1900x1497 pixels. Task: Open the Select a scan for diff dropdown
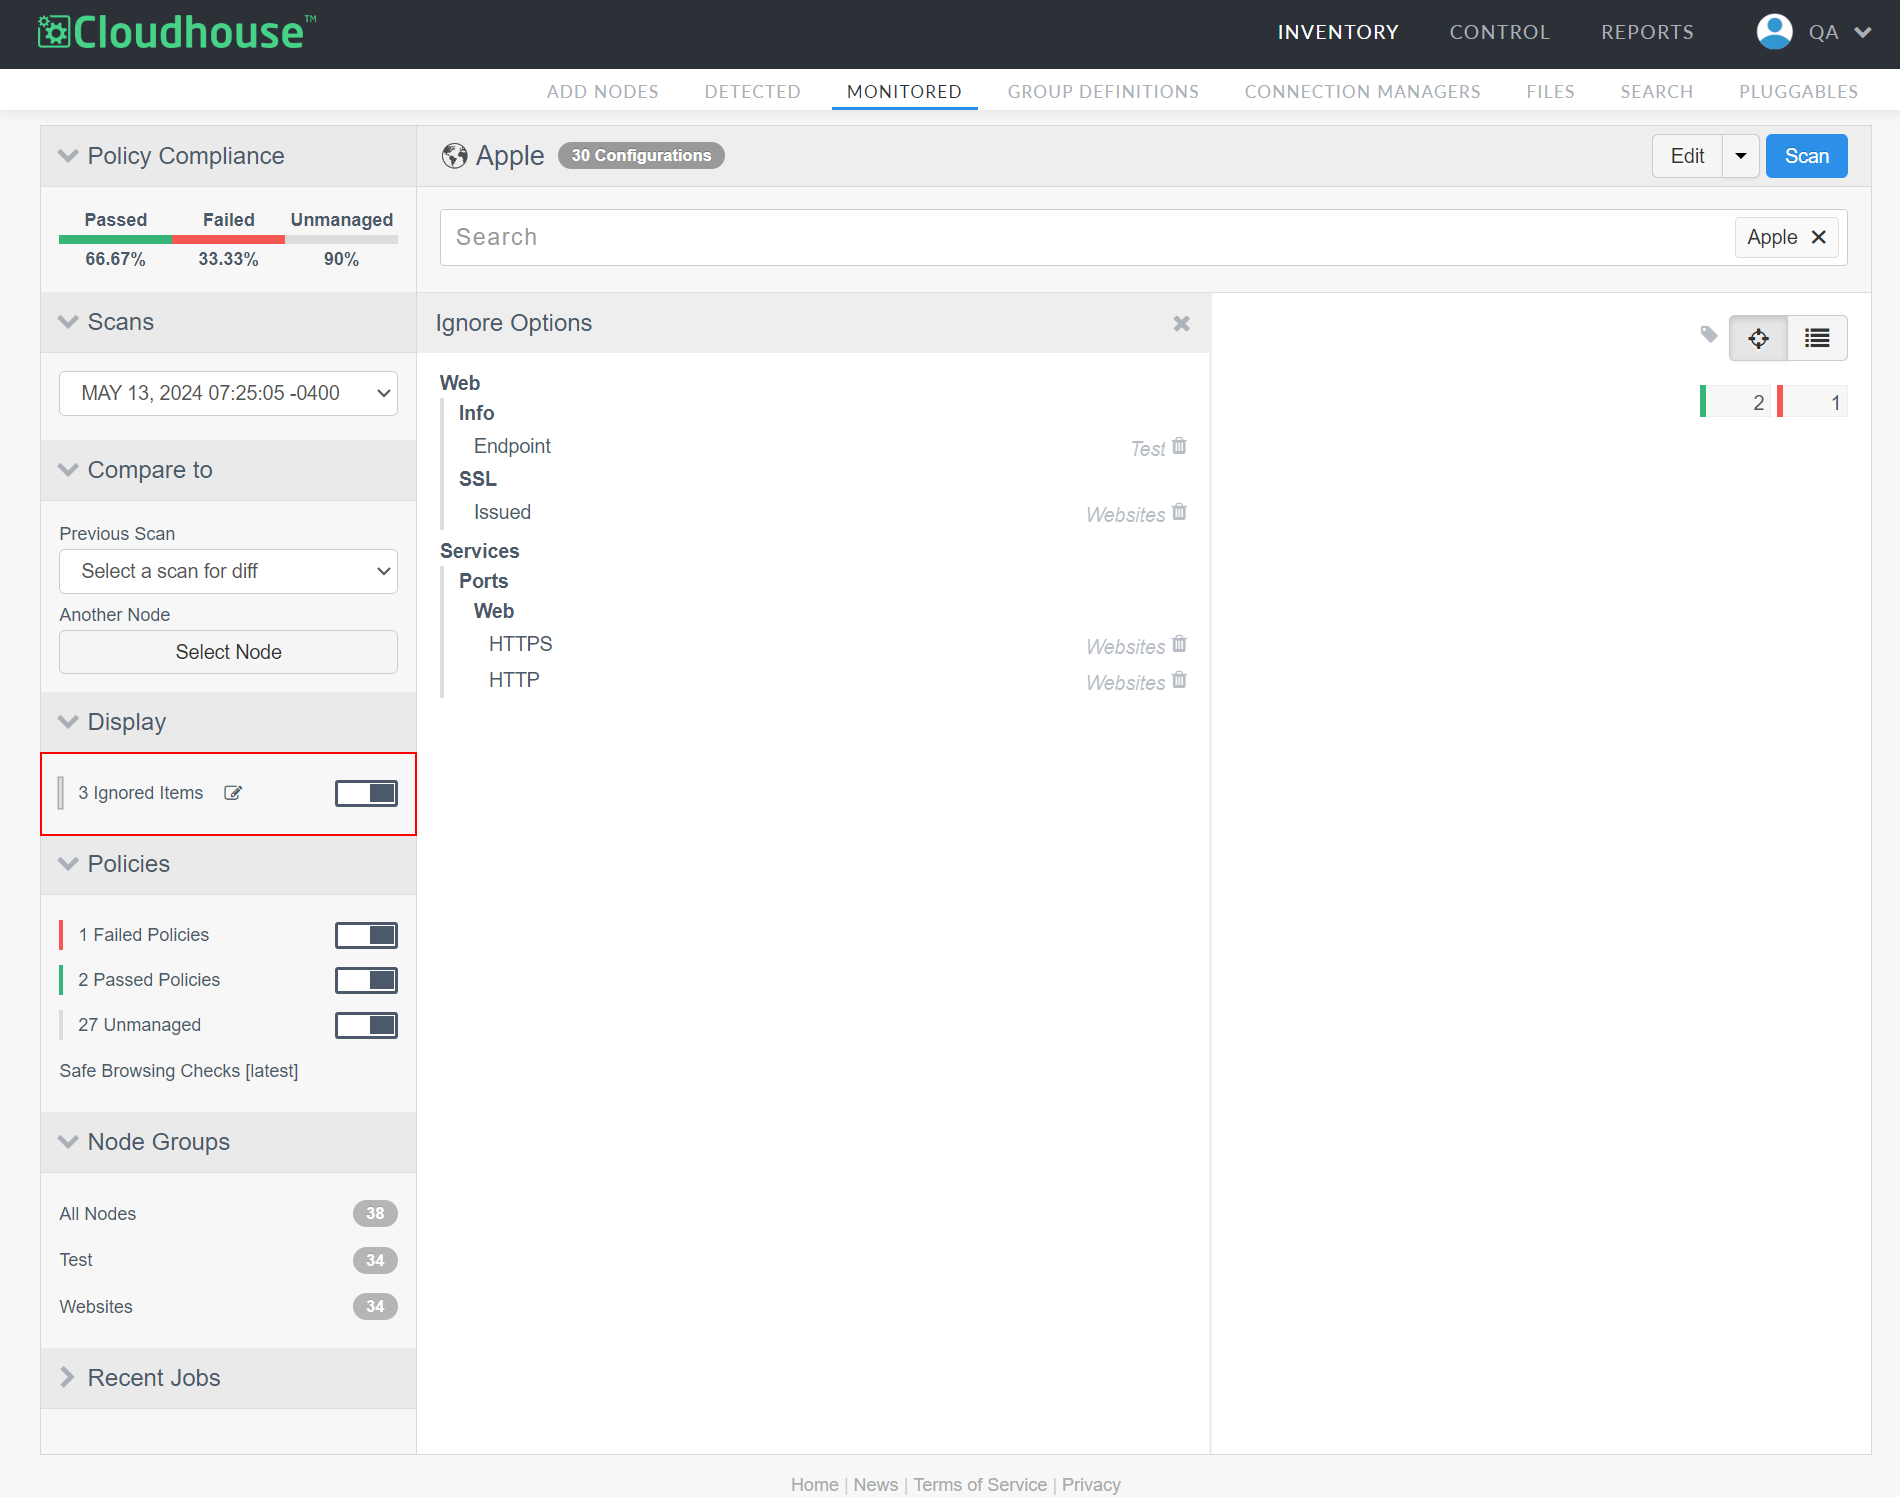click(x=228, y=571)
